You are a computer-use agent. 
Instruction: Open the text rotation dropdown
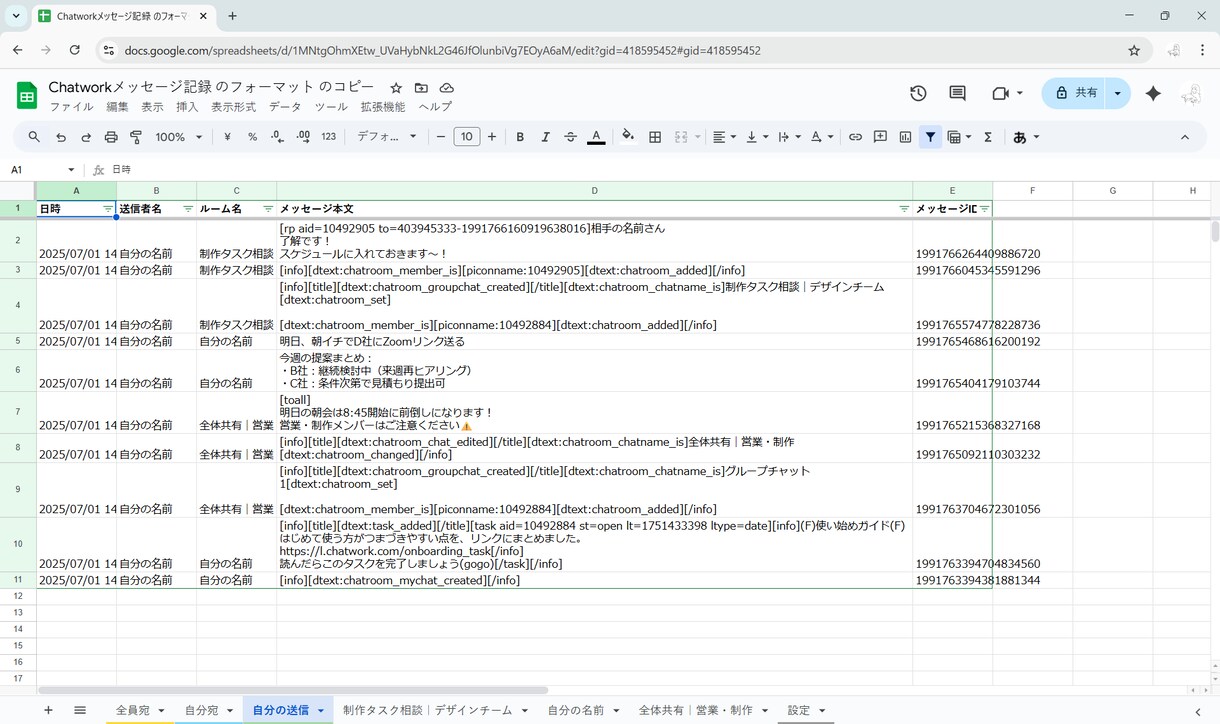(x=822, y=137)
